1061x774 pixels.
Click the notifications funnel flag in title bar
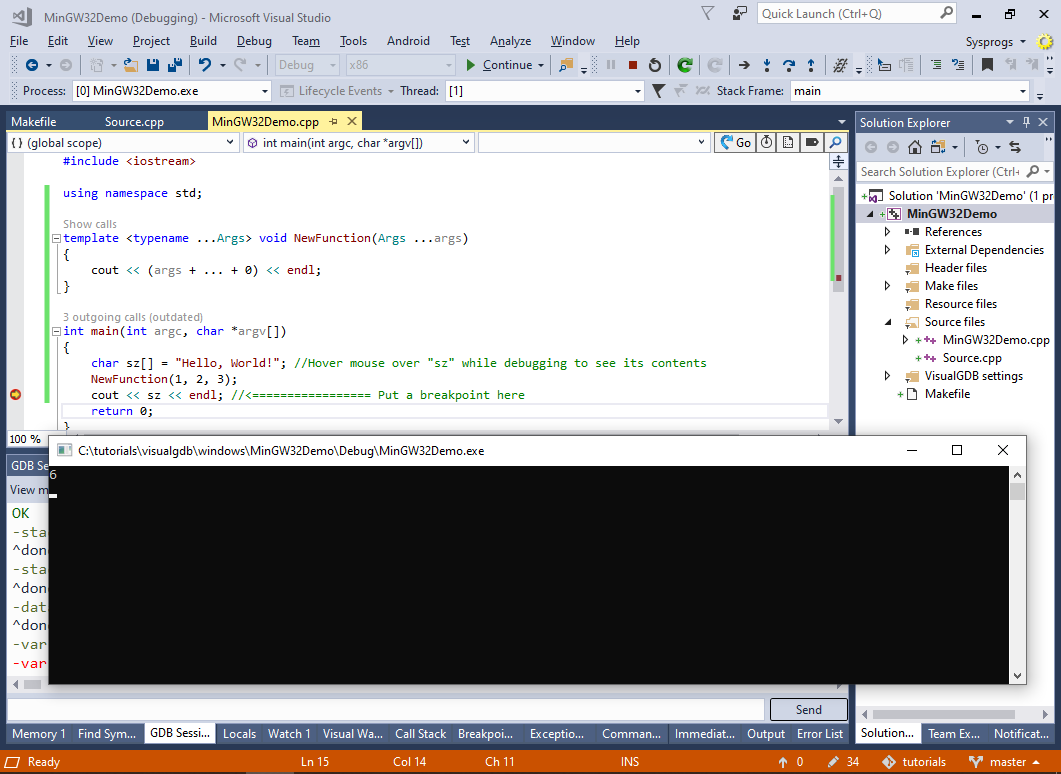pos(707,14)
